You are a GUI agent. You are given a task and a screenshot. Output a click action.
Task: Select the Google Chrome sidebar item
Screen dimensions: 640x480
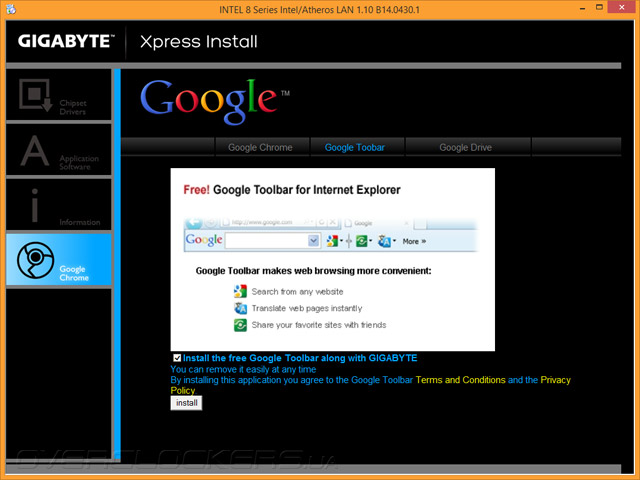coord(59,259)
